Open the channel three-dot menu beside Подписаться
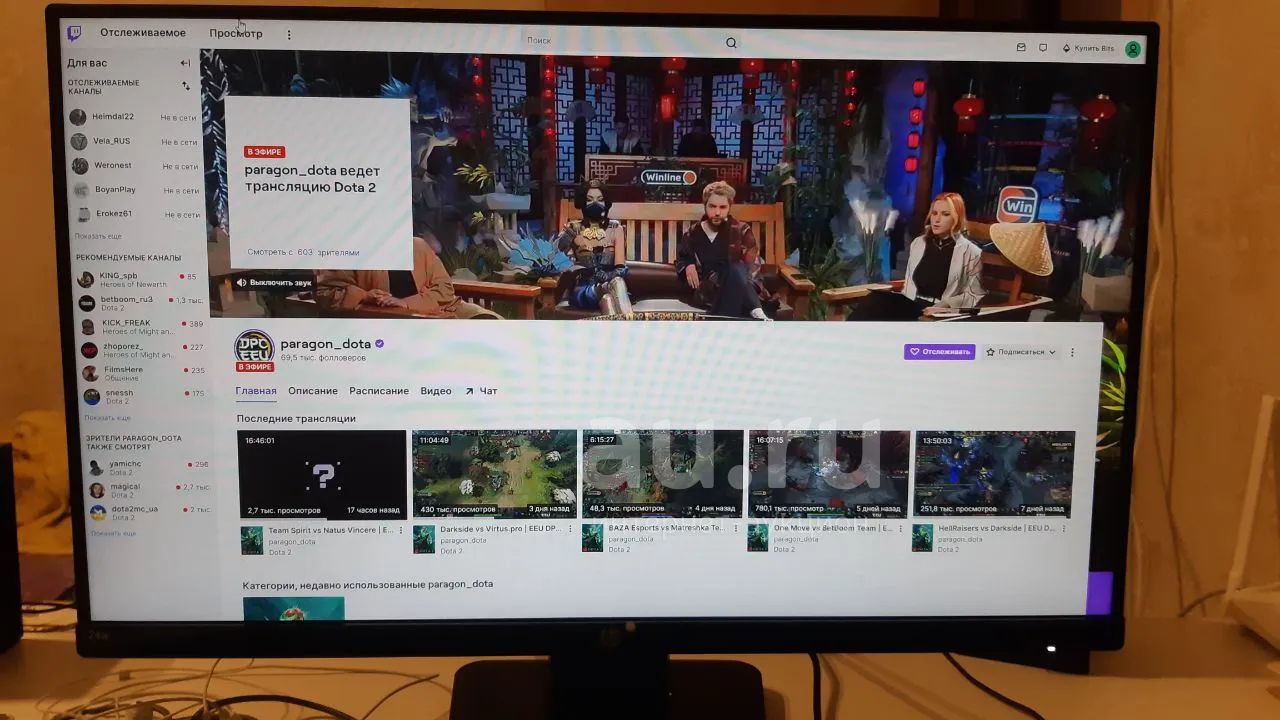1280x720 pixels. tap(1072, 353)
